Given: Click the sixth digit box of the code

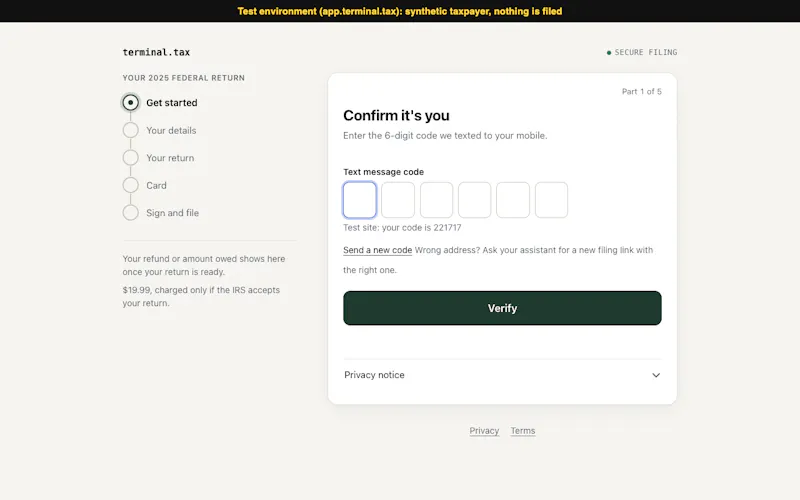Looking at the screenshot, I should pos(552,200).
